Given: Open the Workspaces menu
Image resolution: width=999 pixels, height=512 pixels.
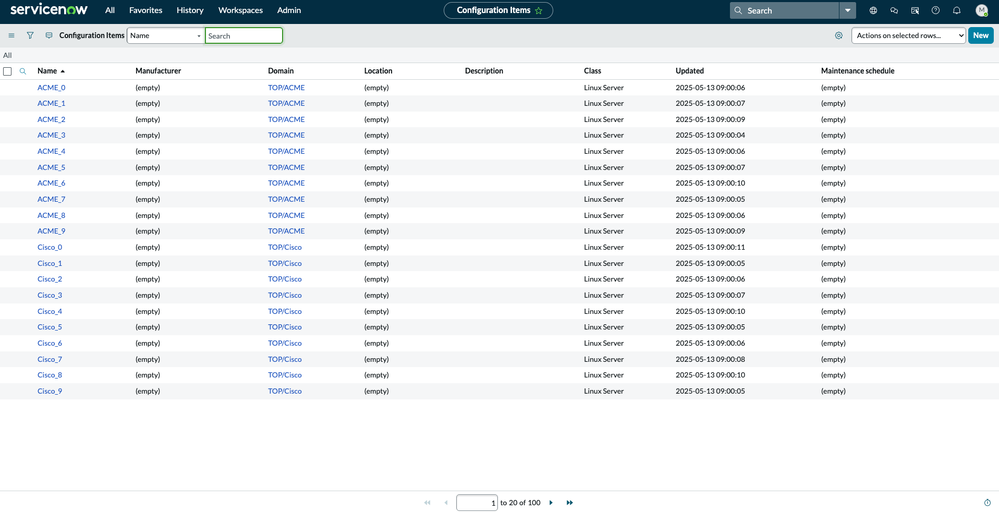Looking at the screenshot, I should click(240, 10).
